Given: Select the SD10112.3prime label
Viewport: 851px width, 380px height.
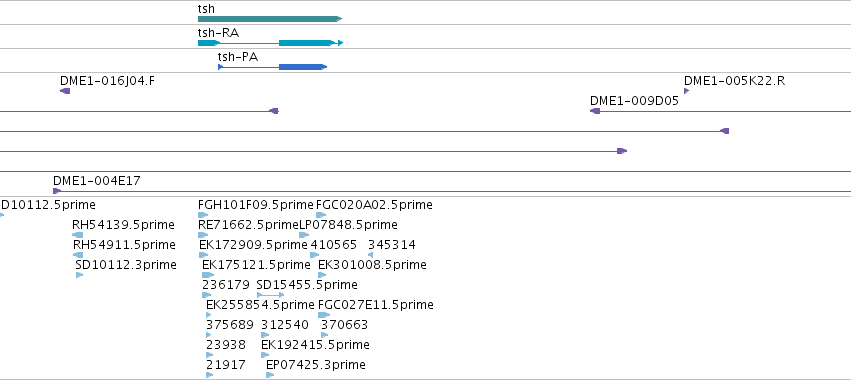Looking at the screenshot, I should pyautogui.click(x=126, y=265).
